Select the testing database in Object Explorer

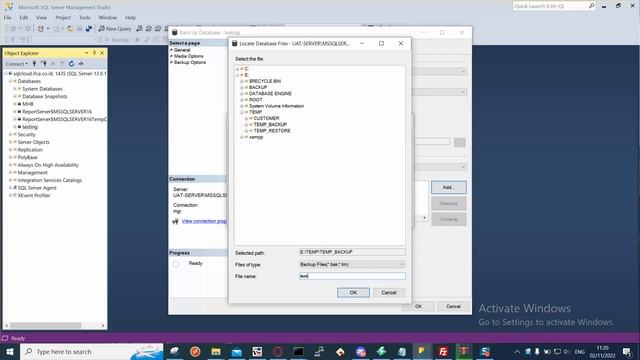(x=30, y=127)
